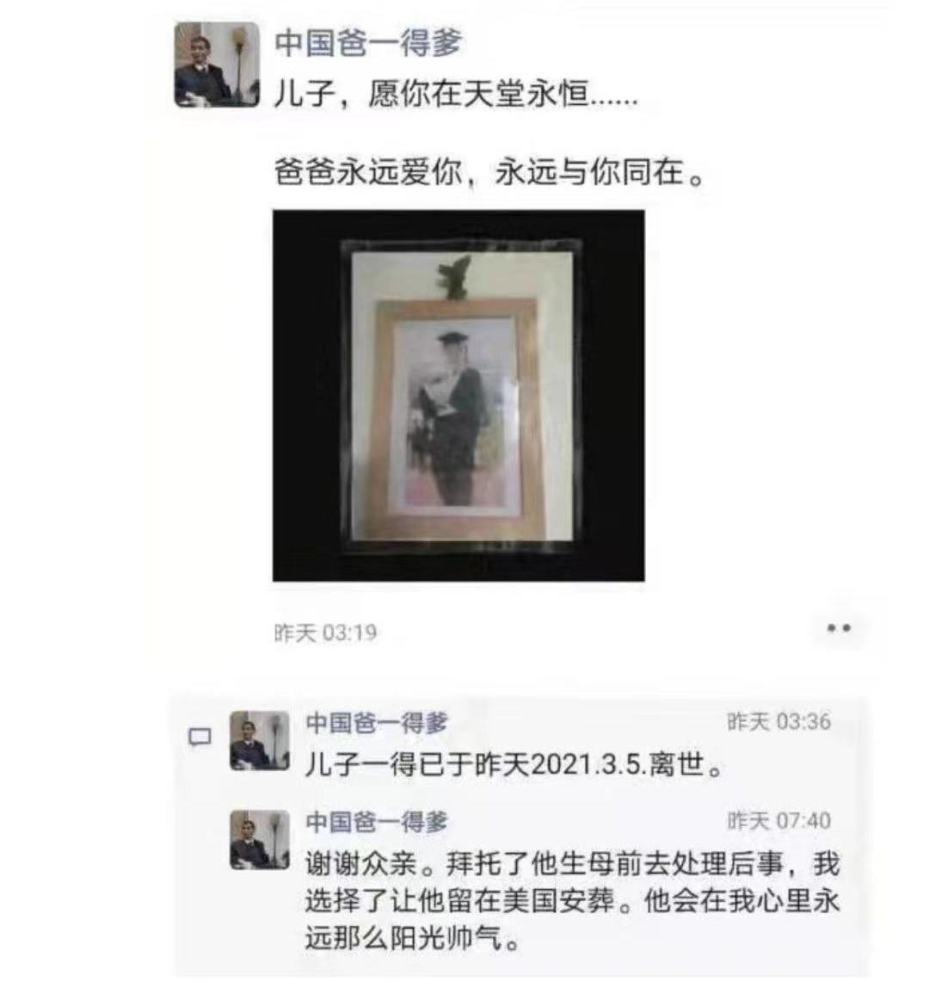This screenshot has height=1000, width=929.
Task: Tap the 昨天 07:40 comment timestamp
Action: (779, 821)
